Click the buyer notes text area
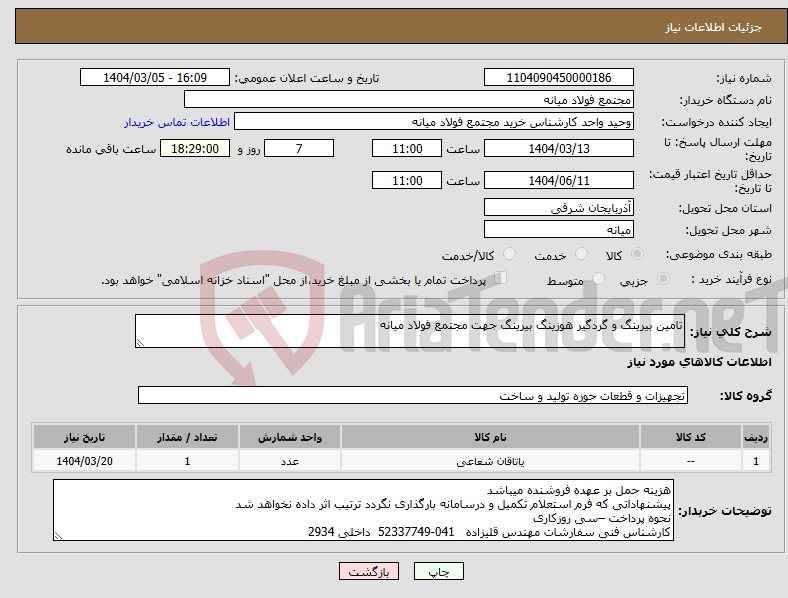The height and width of the screenshot is (598, 788). 363,510
